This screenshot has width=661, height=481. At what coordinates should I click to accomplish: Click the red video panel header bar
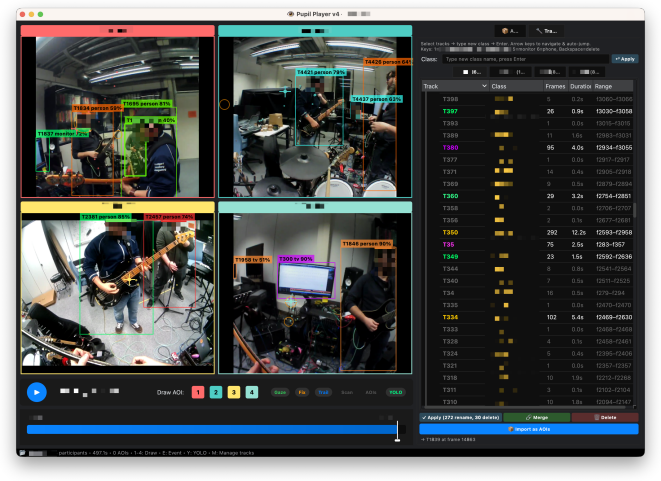[x=118, y=31]
